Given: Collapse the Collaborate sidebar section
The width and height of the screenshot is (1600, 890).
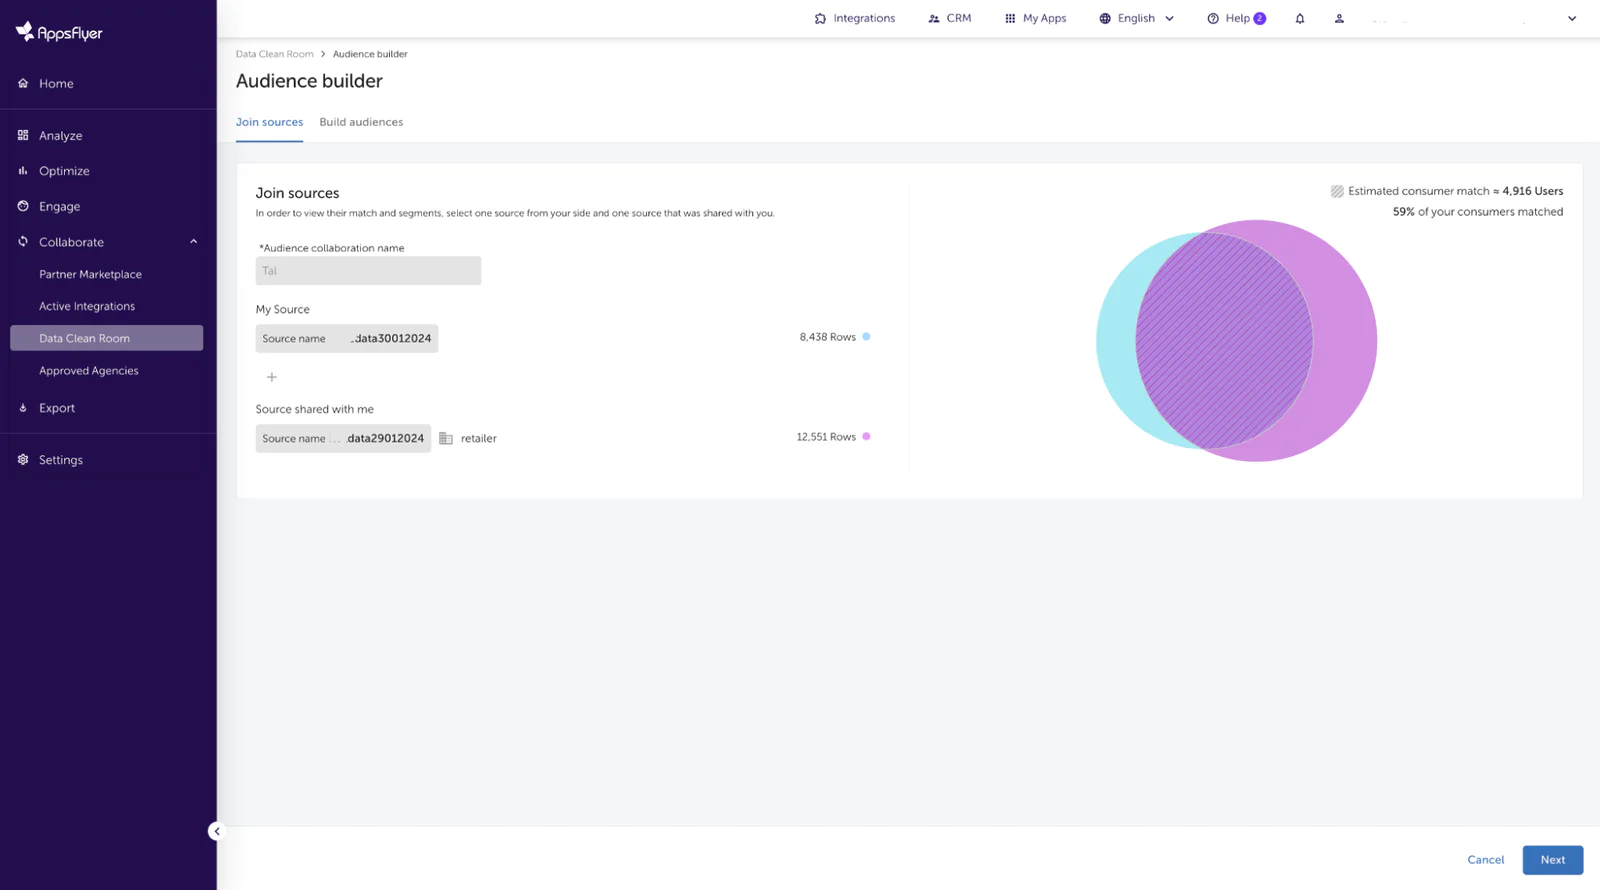Looking at the screenshot, I should click(194, 242).
